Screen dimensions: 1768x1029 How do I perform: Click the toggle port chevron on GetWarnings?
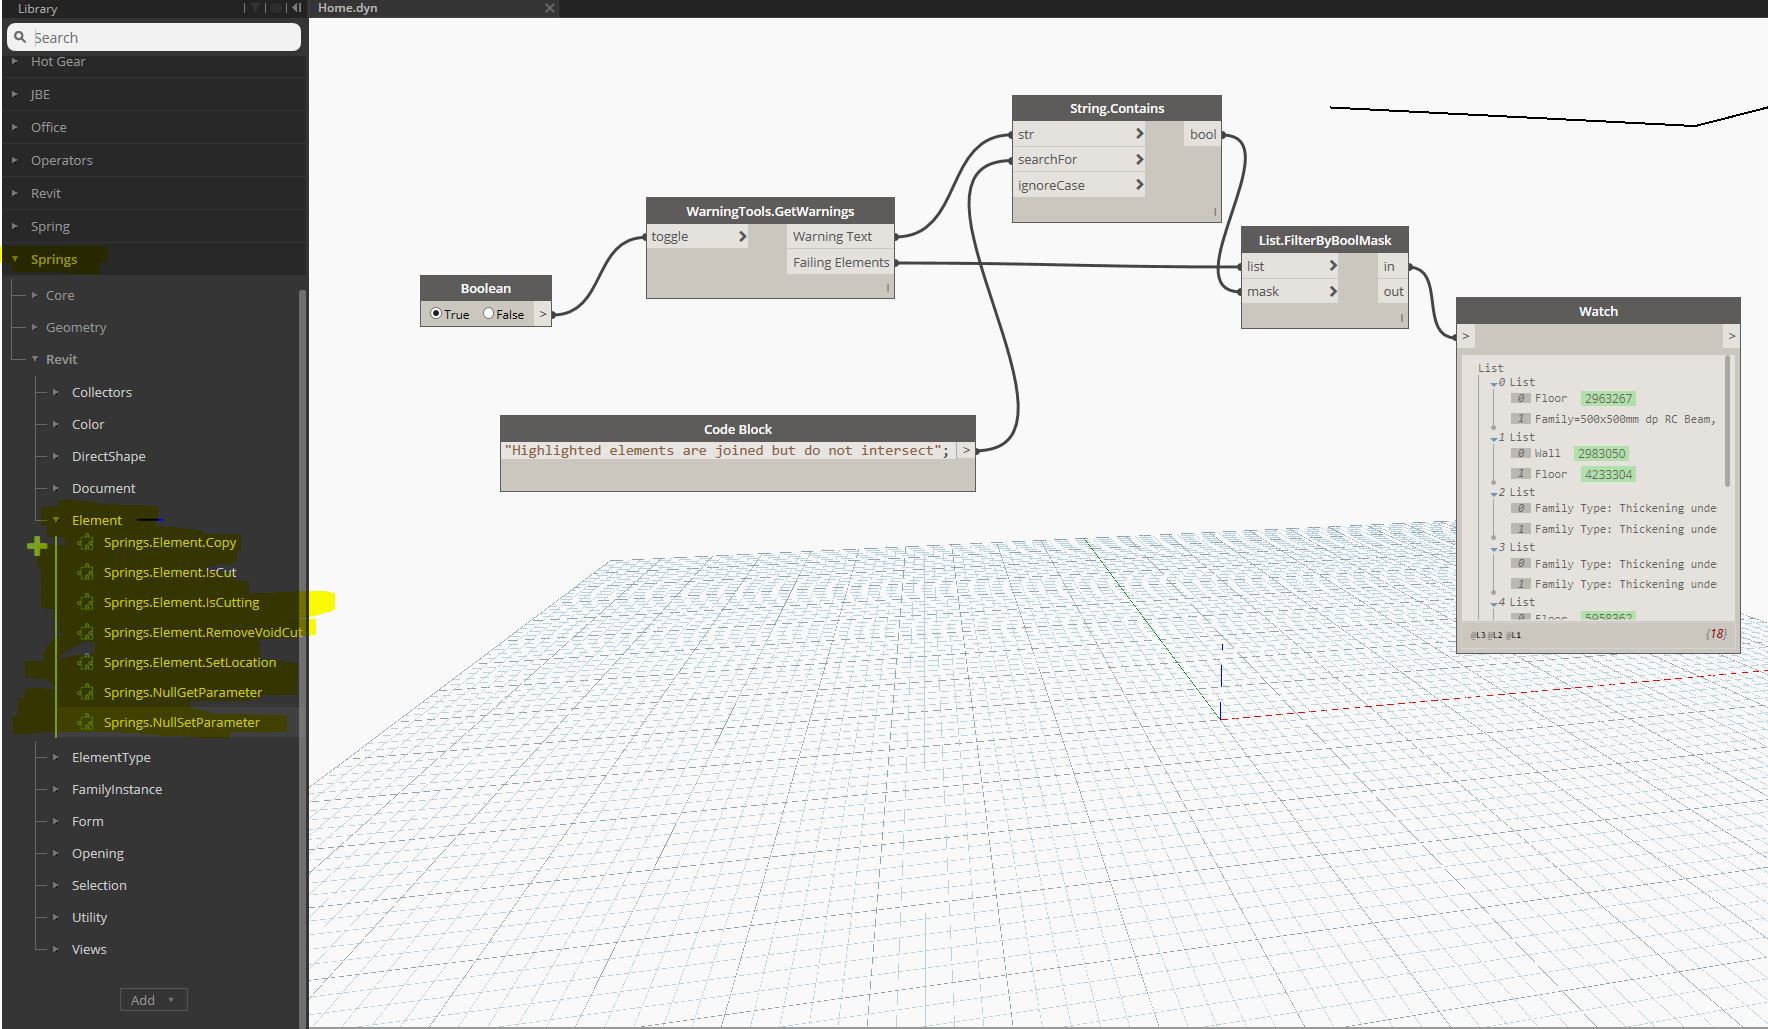click(742, 236)
